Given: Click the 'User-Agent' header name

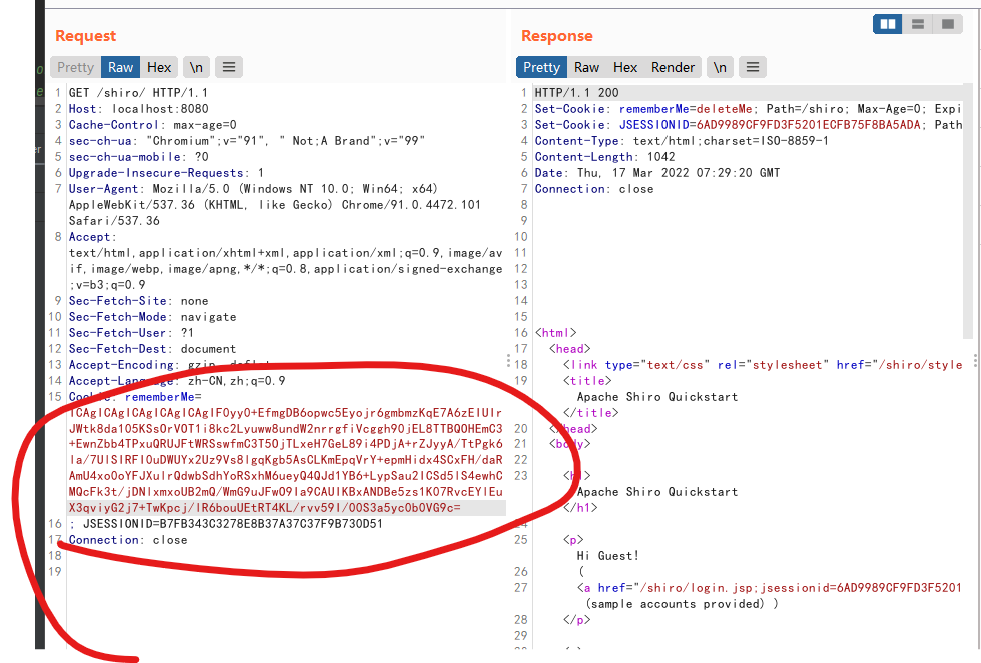Looking at the screenshot, I should pos(105,189).
